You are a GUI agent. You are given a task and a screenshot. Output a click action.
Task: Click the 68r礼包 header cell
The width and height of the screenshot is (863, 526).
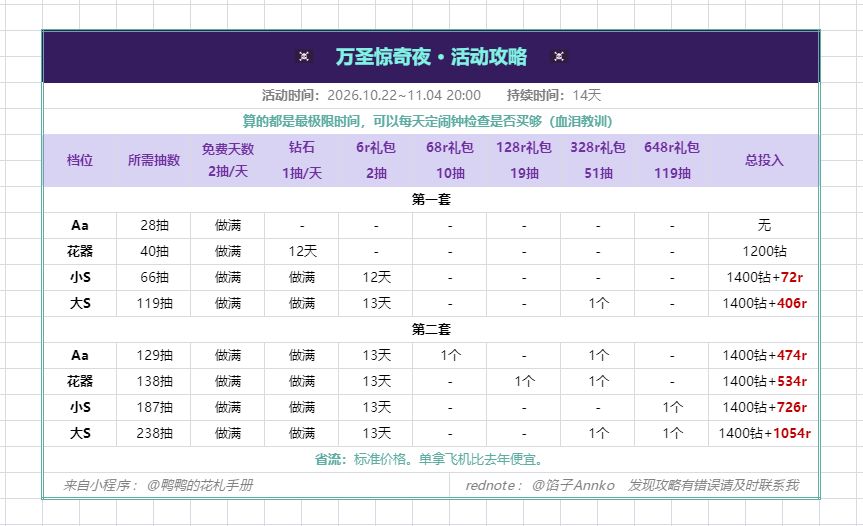pos(450,160)
